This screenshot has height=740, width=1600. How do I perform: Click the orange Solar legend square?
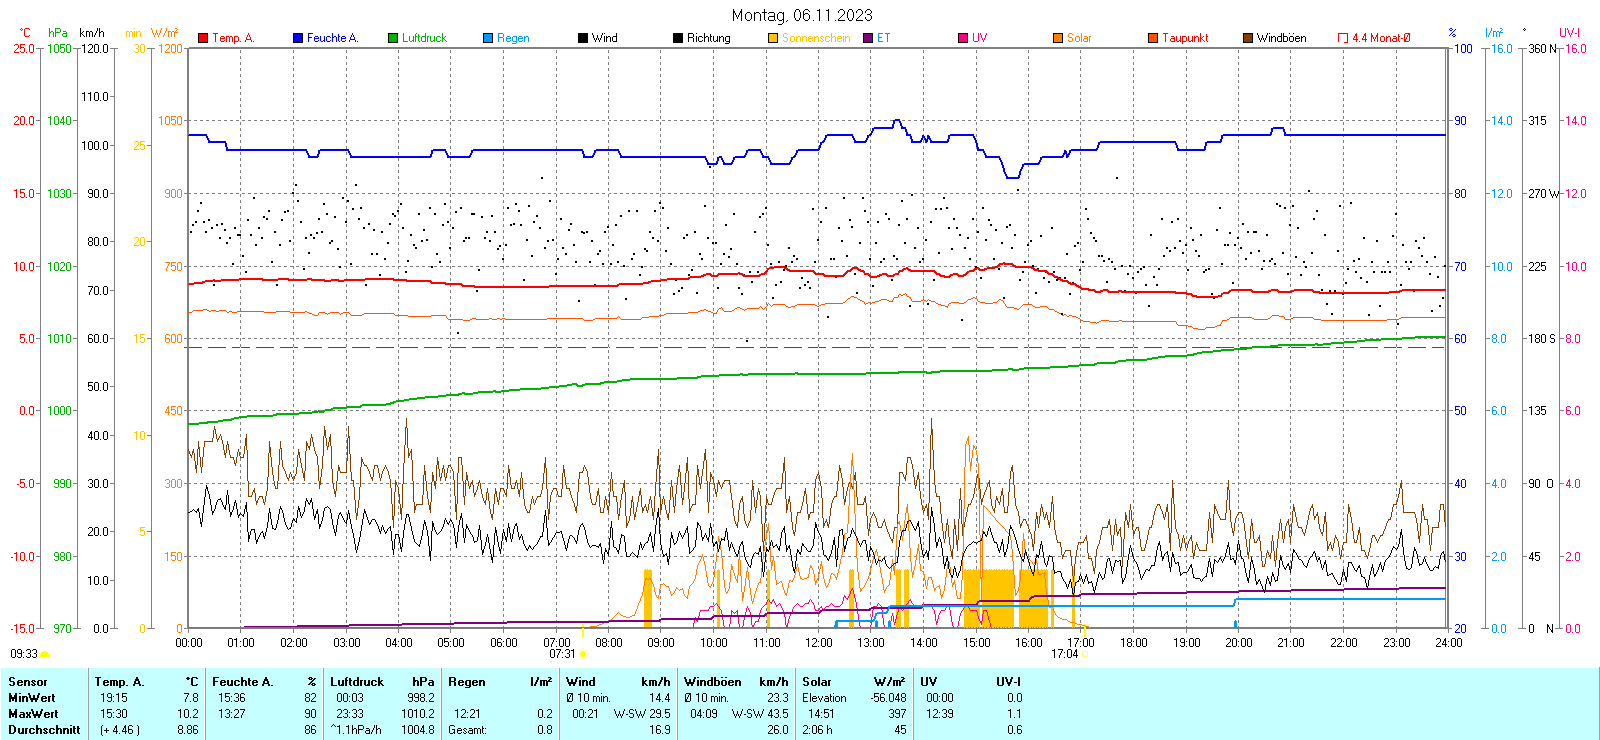click(1058, 38)
